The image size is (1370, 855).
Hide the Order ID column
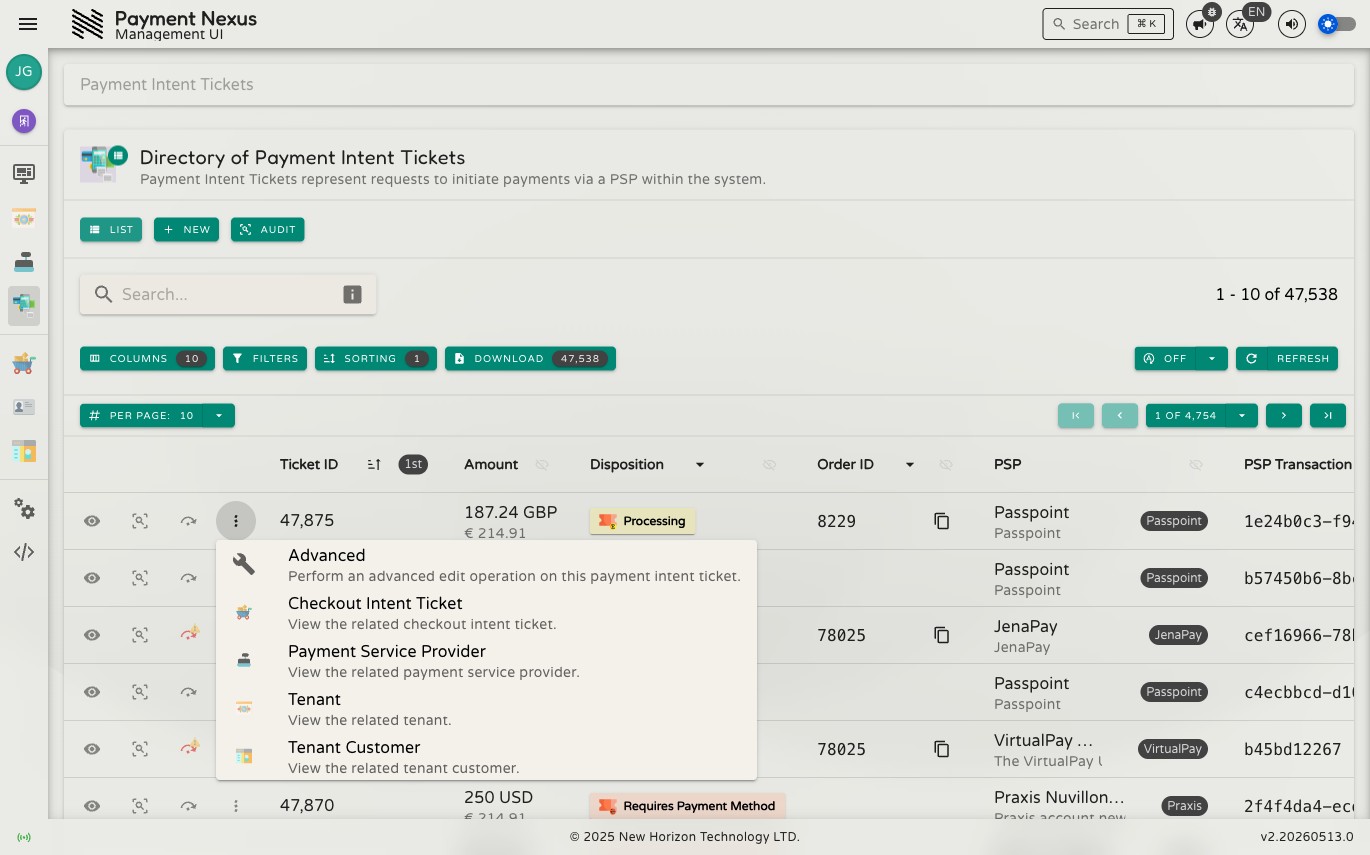(x=946, y=465)
